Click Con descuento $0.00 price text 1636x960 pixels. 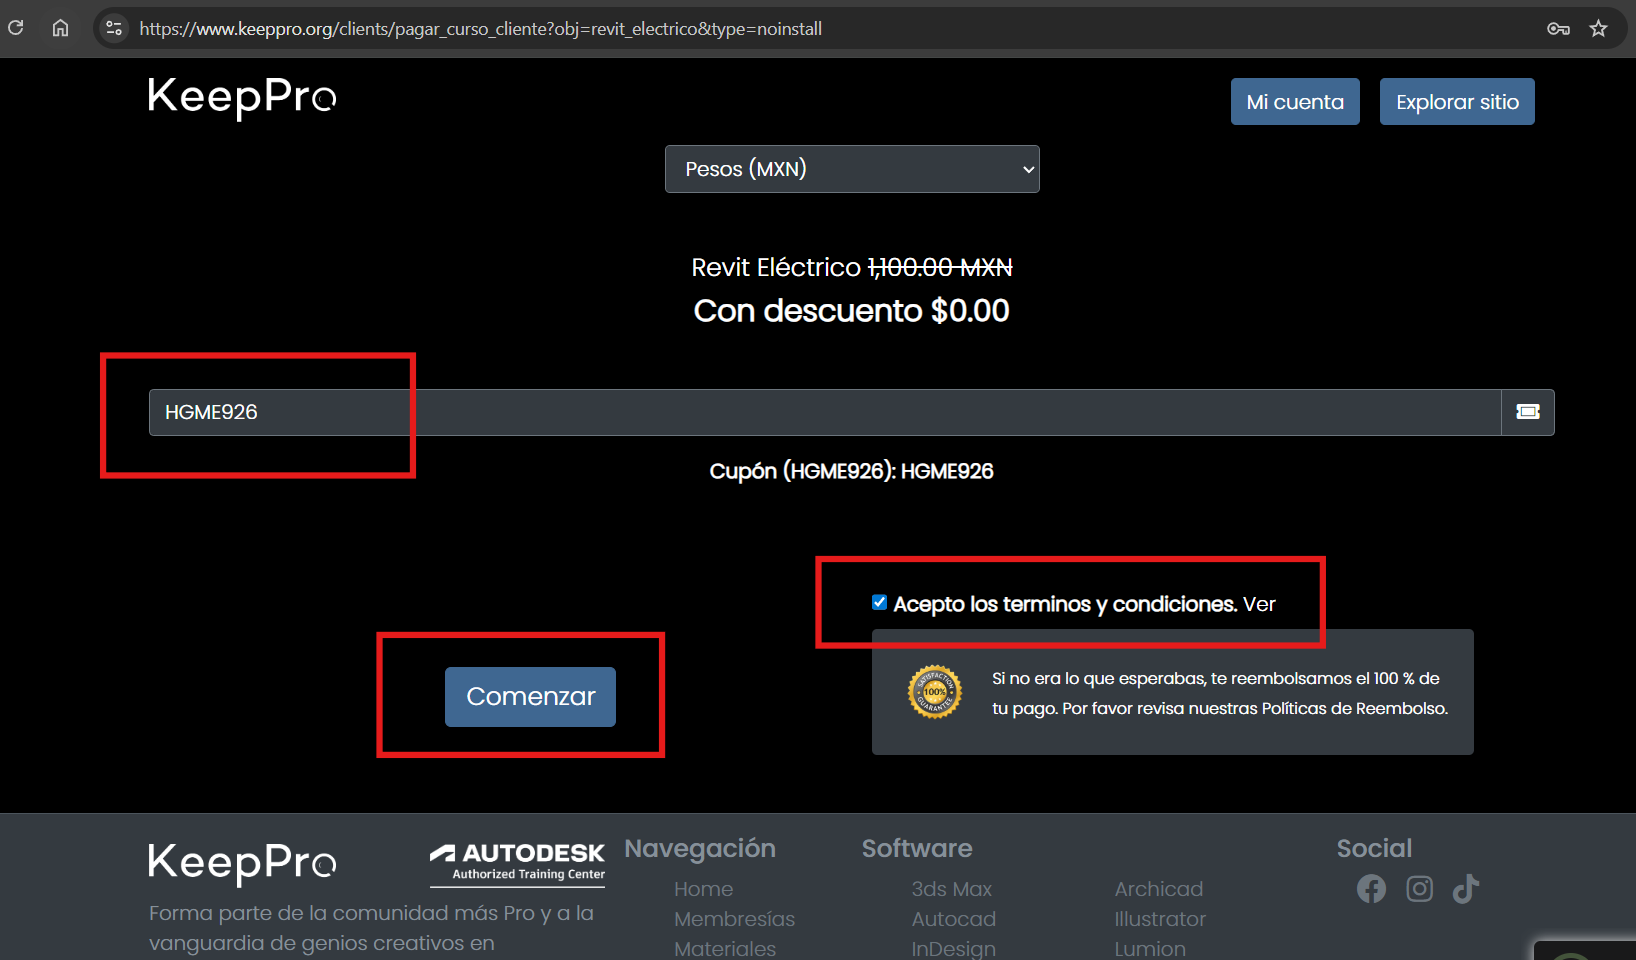(852, 311)
